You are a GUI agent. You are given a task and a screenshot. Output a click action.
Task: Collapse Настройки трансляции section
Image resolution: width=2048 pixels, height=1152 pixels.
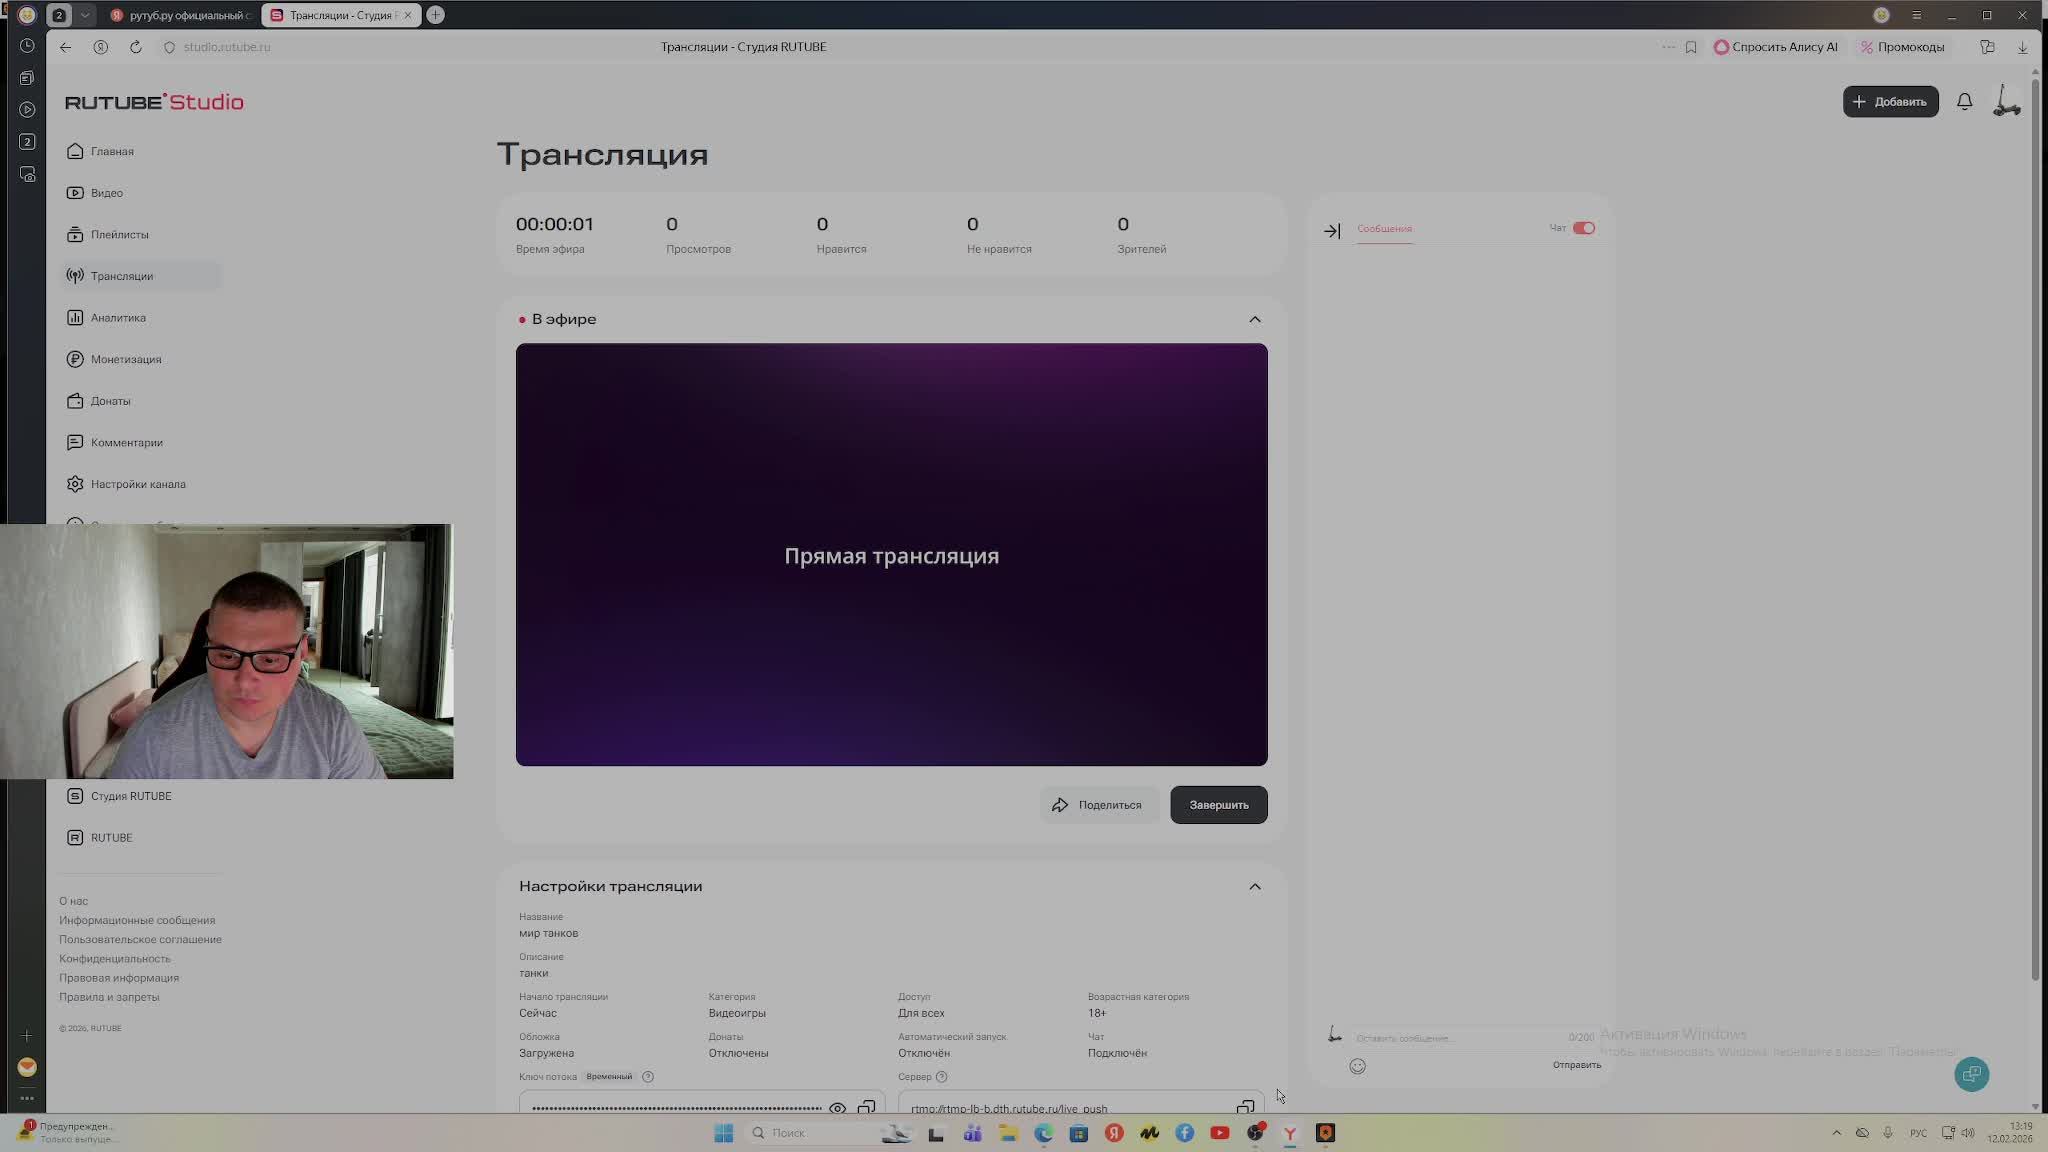tap(1254, 886)
